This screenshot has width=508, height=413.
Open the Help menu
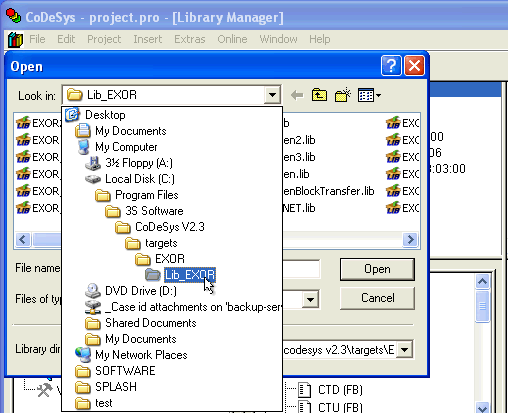click(x=320, y=39)
